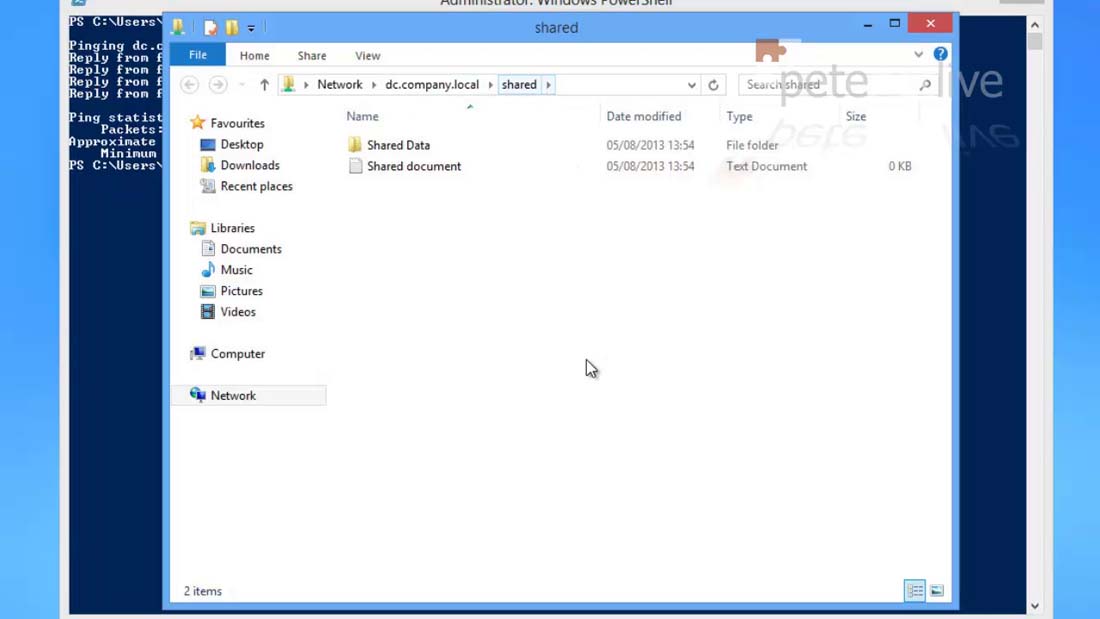Click PowerShell window scroll up arrow
The width and height of the screenshot is (1100, 619).
(1035, 25)
